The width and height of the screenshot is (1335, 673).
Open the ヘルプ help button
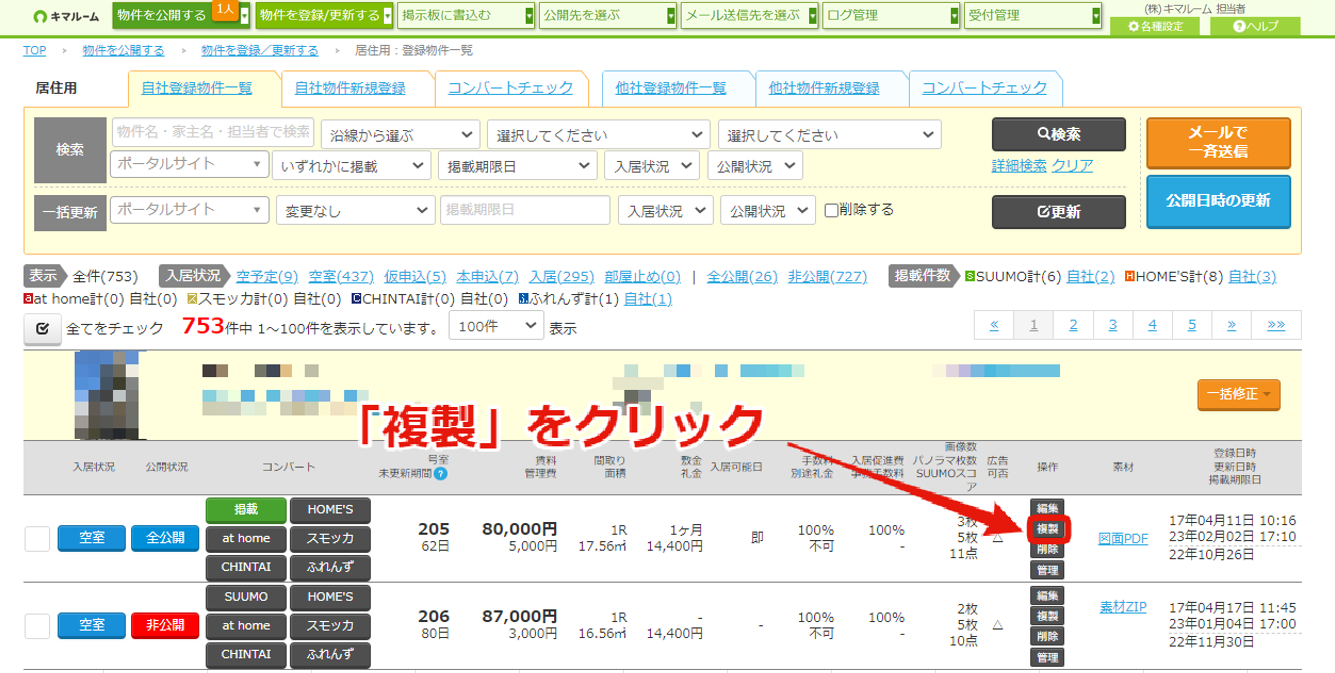1255,26
